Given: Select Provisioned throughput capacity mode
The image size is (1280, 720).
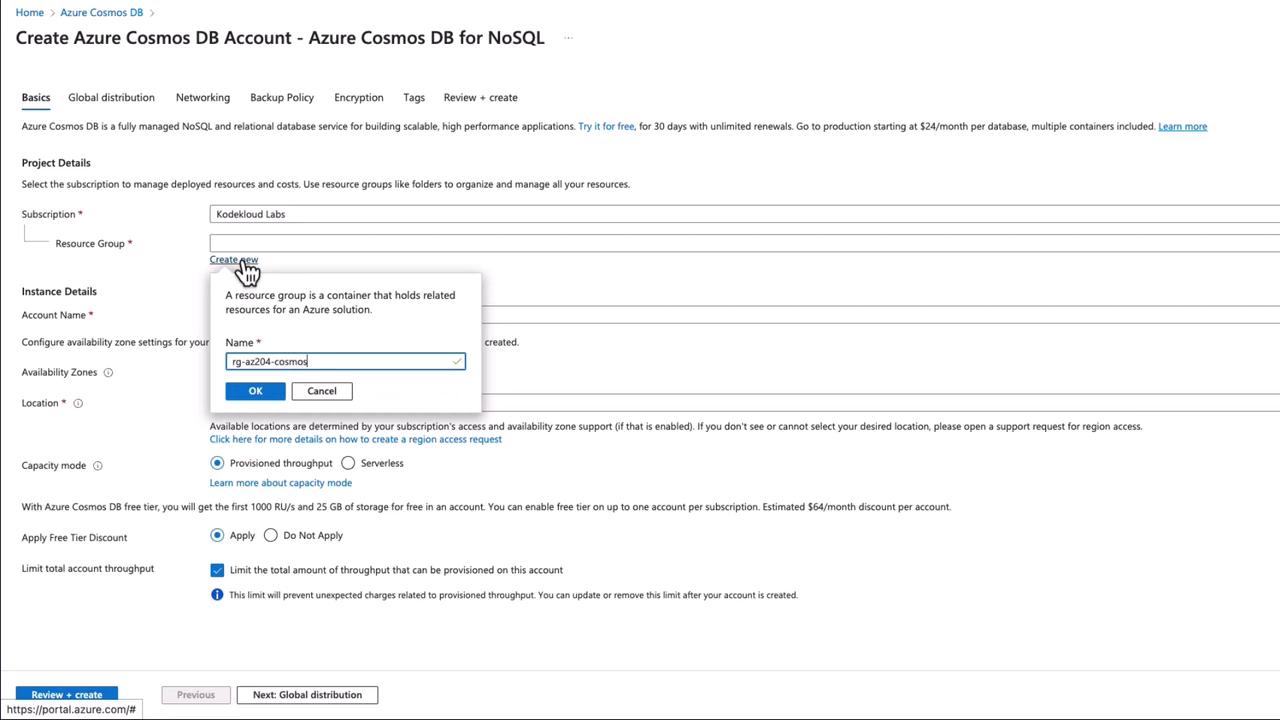Looking at the screenshot, I should [x=217, y=463].
